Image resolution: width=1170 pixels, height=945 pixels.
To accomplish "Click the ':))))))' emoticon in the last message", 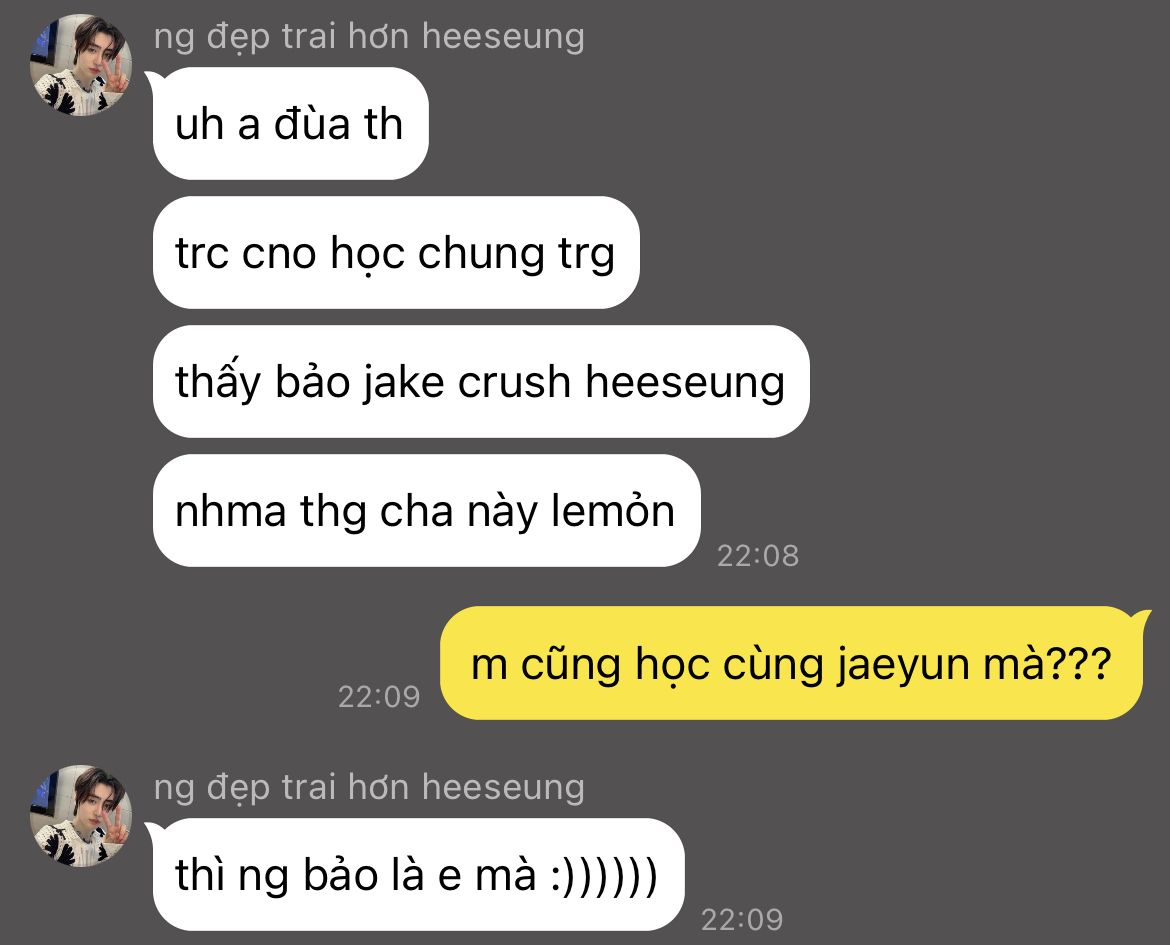I will click(x=604, y=874).
